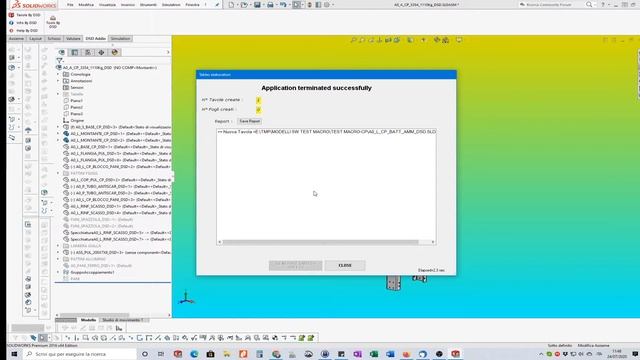Click the search magnifier icon top right
This screenshot has width=640, height=360.
coord(589,4)
